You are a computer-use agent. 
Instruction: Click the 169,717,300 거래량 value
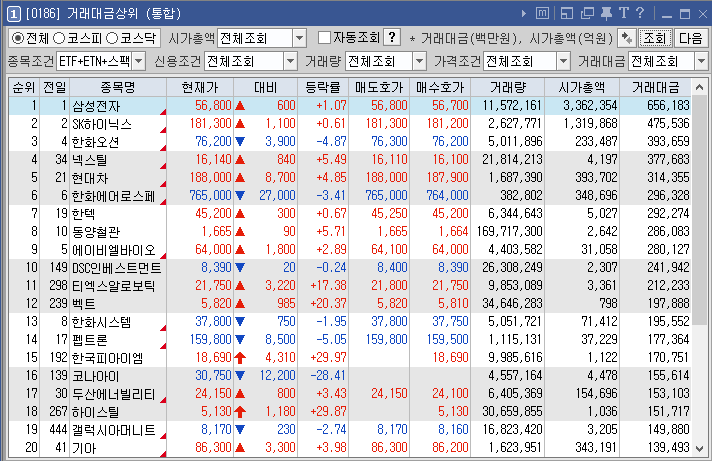[x=509, y=232]
